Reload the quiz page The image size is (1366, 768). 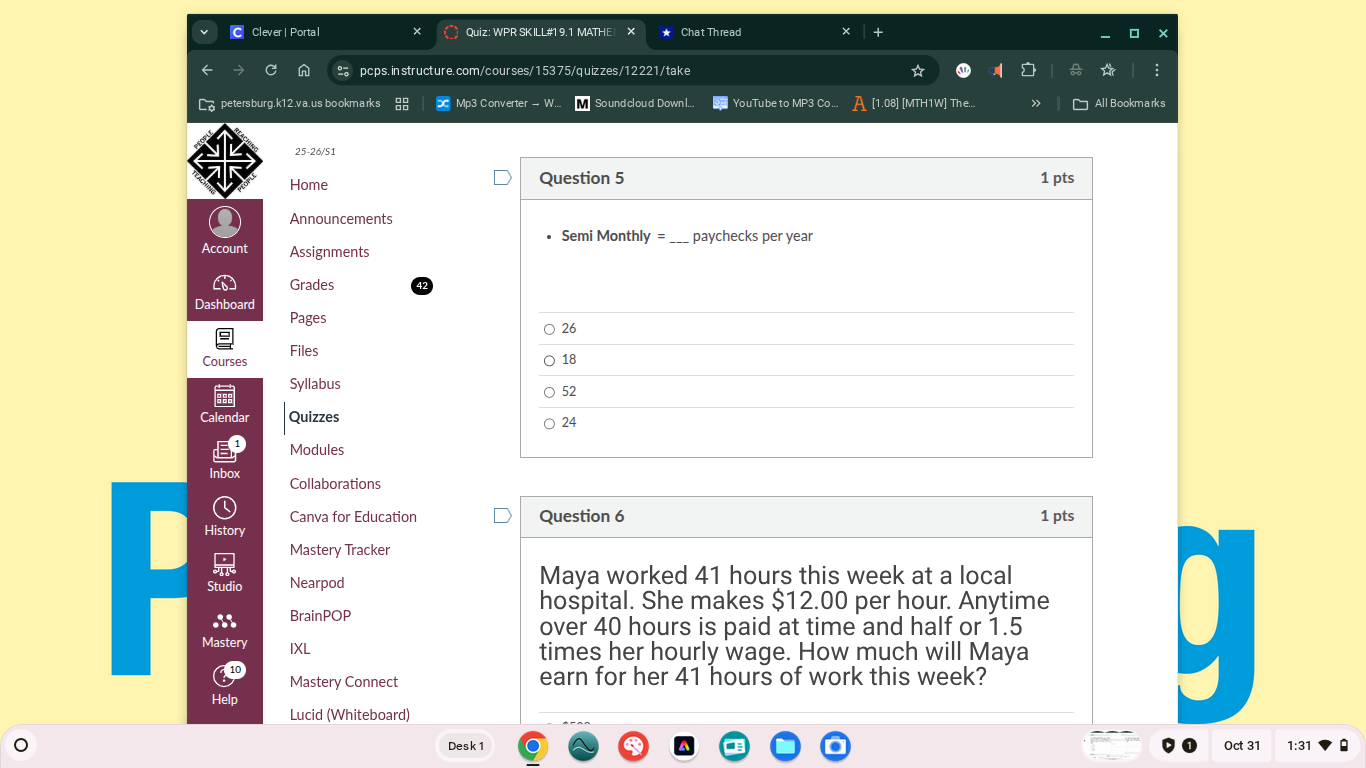271,70
